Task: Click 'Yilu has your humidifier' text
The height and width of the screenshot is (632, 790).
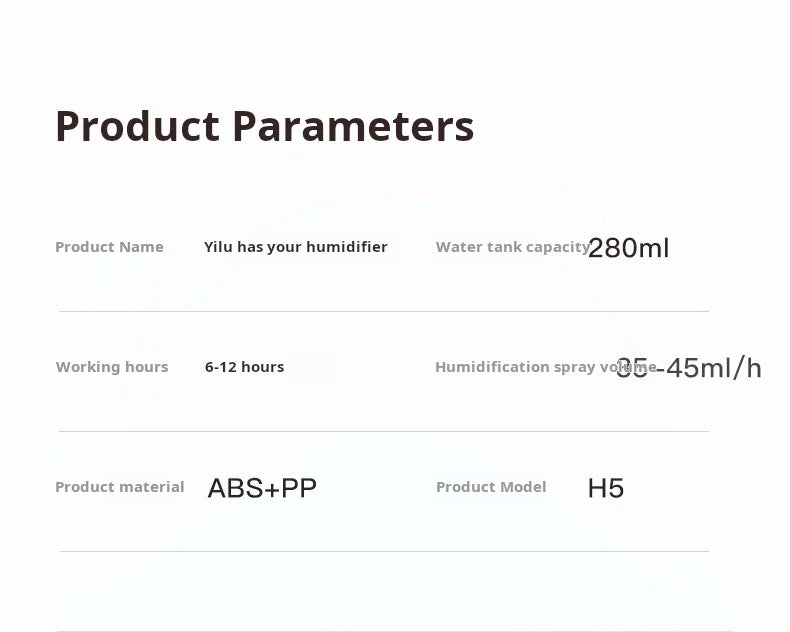Action: coord(296,247)
